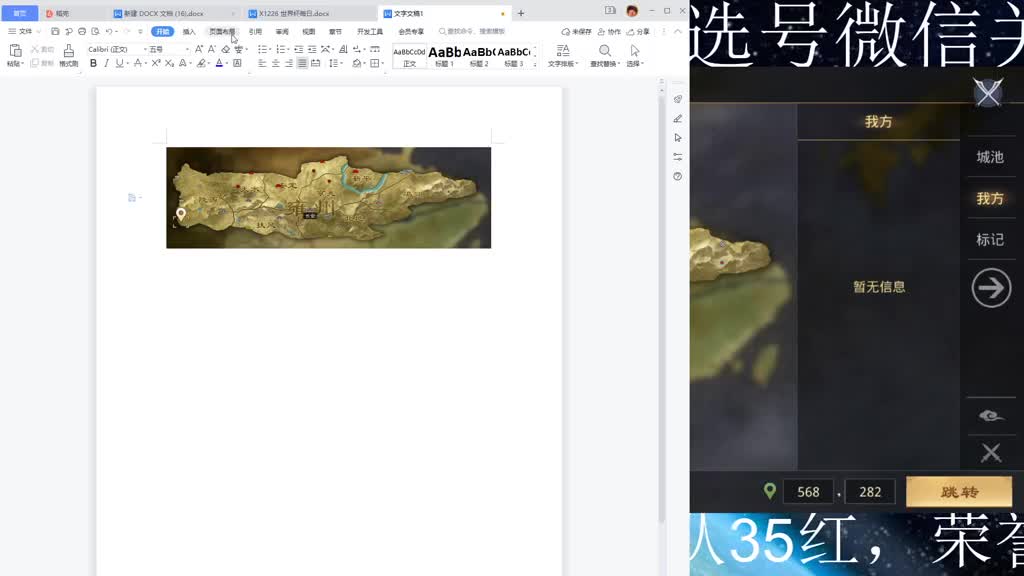Screen dimensions: 1024x576
Task: Click the 跳转 jump button in game
Action: pos(959,492)
